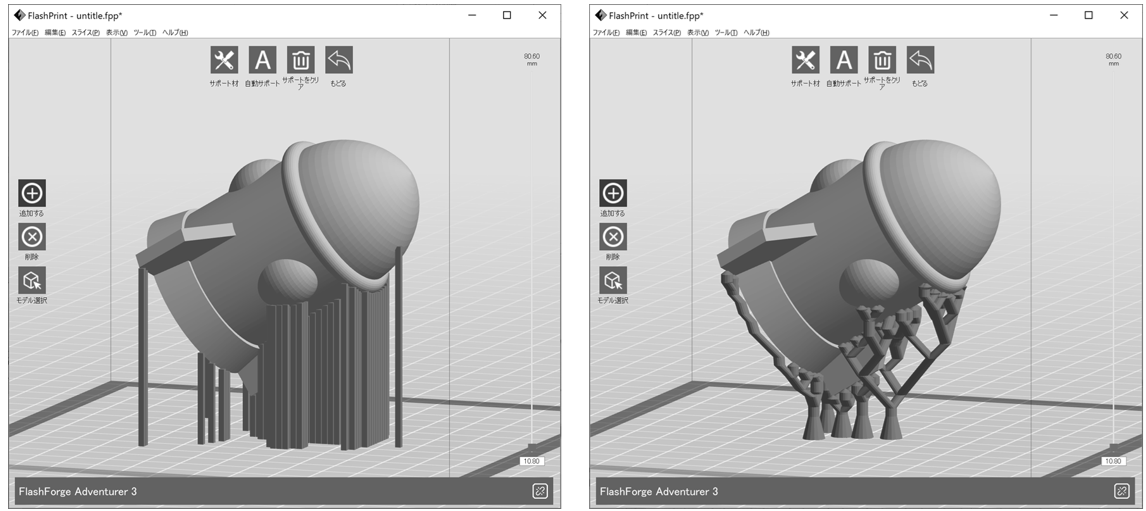Click モデル選択 cube icon in left window
Image resolution: width=1146 pixels, height=511 pixels.
click(32, 281)
